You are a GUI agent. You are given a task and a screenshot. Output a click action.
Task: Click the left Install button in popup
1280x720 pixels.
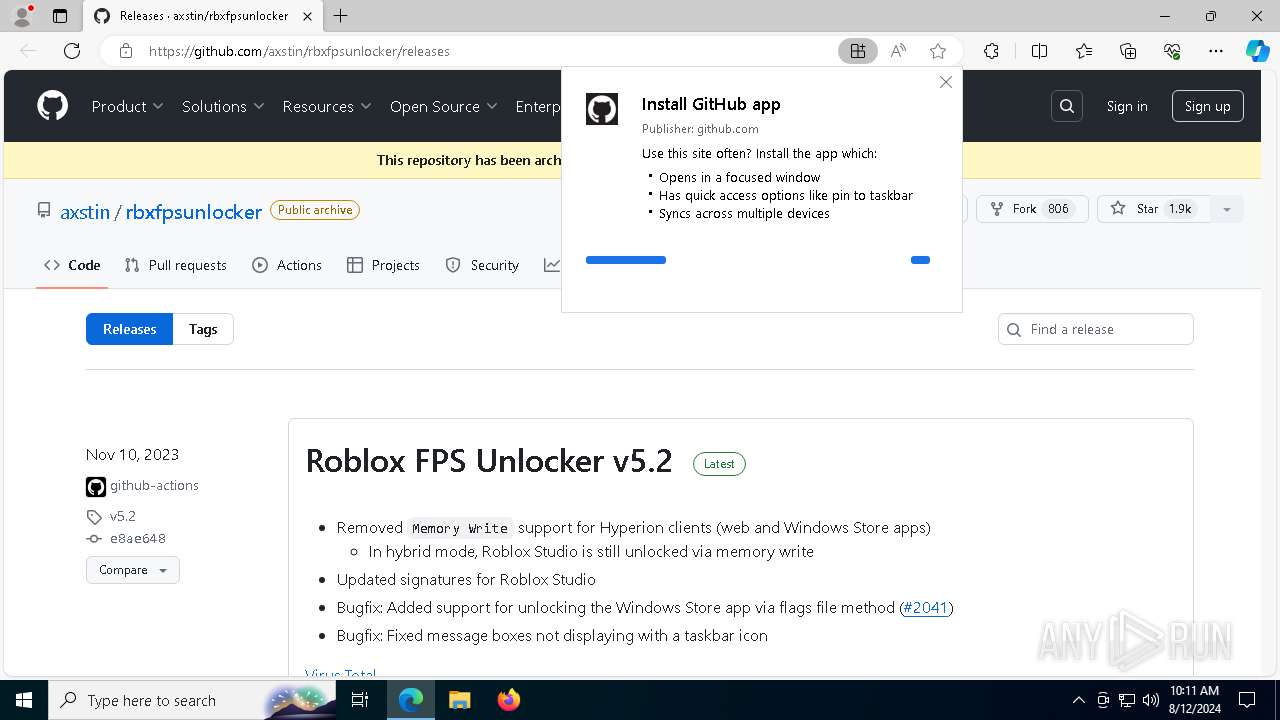626,260
